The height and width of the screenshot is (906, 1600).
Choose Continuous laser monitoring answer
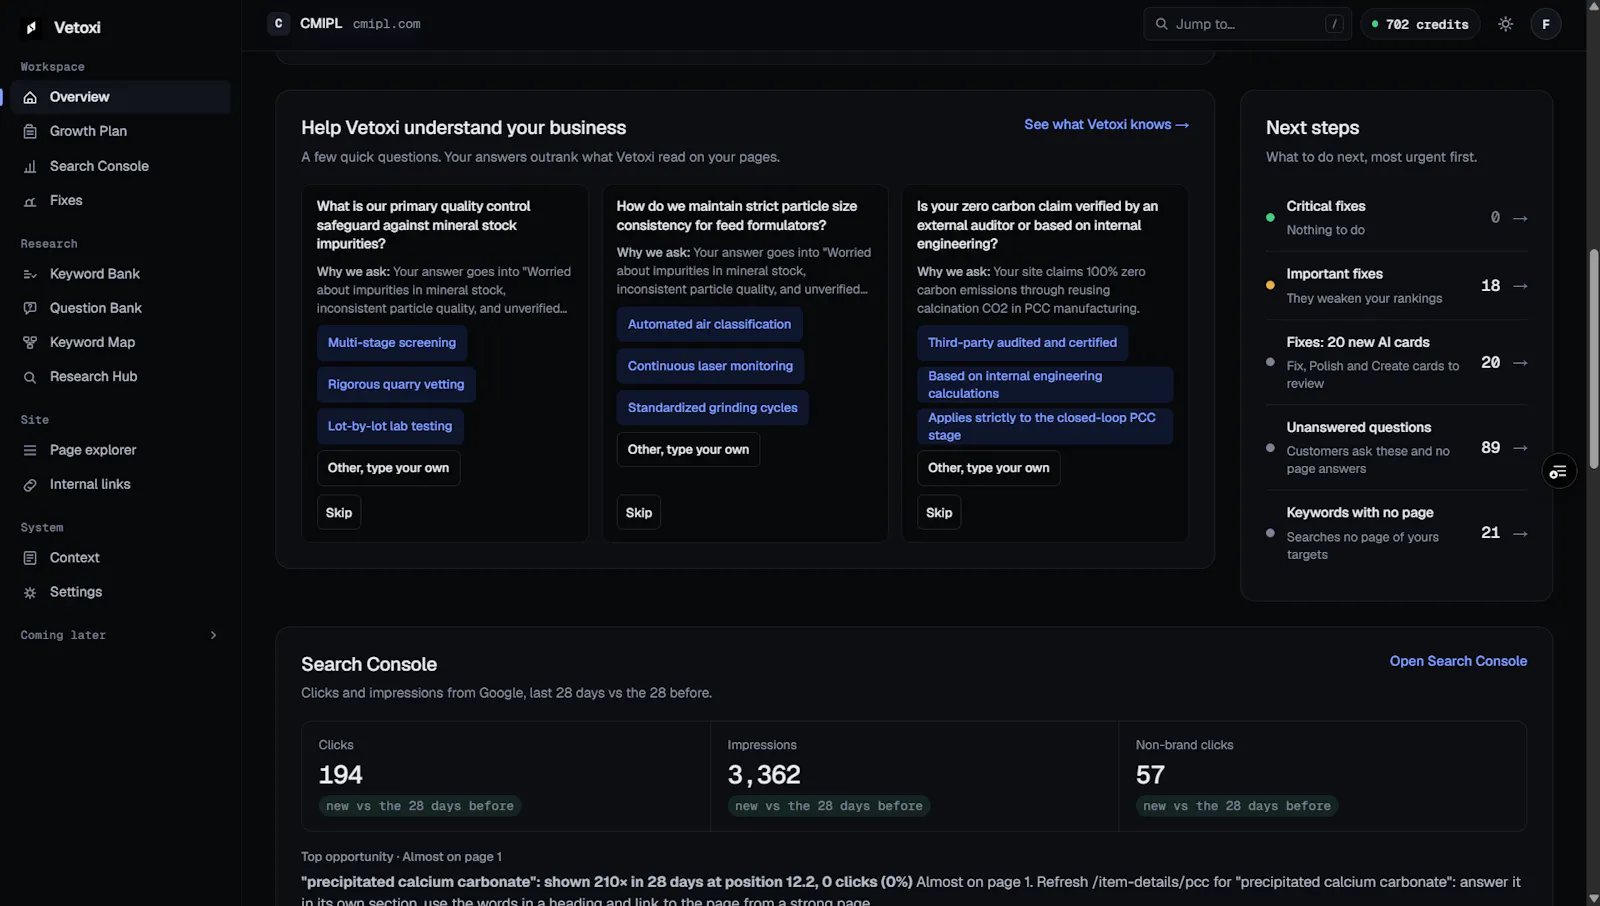click(x=710, y=367)
